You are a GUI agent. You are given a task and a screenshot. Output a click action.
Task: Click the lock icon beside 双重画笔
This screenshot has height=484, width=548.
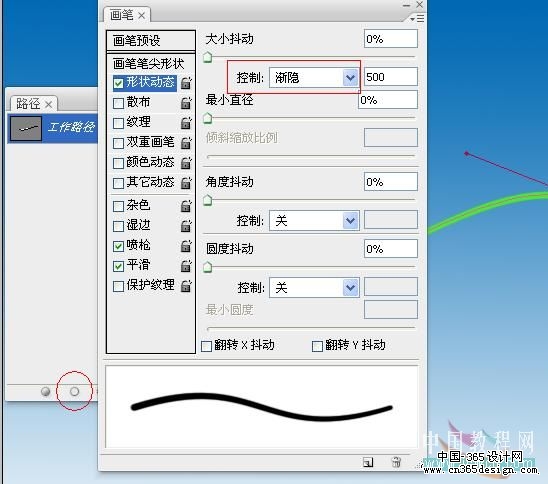(186, 143)
